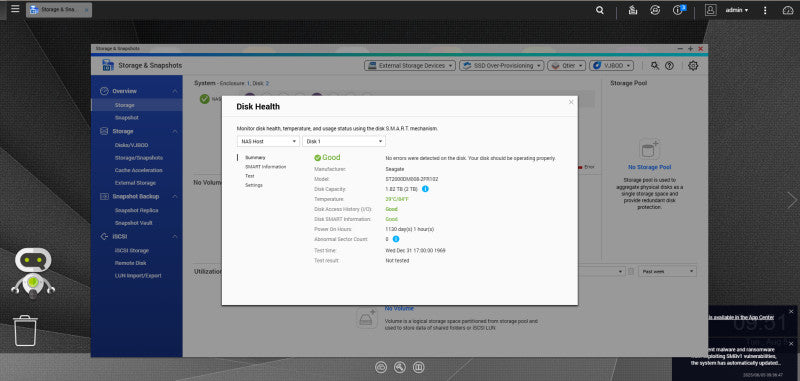Open the NAS Host enclosure dropdown
This screenshot has height=381, width=800.
coord(268,141)
